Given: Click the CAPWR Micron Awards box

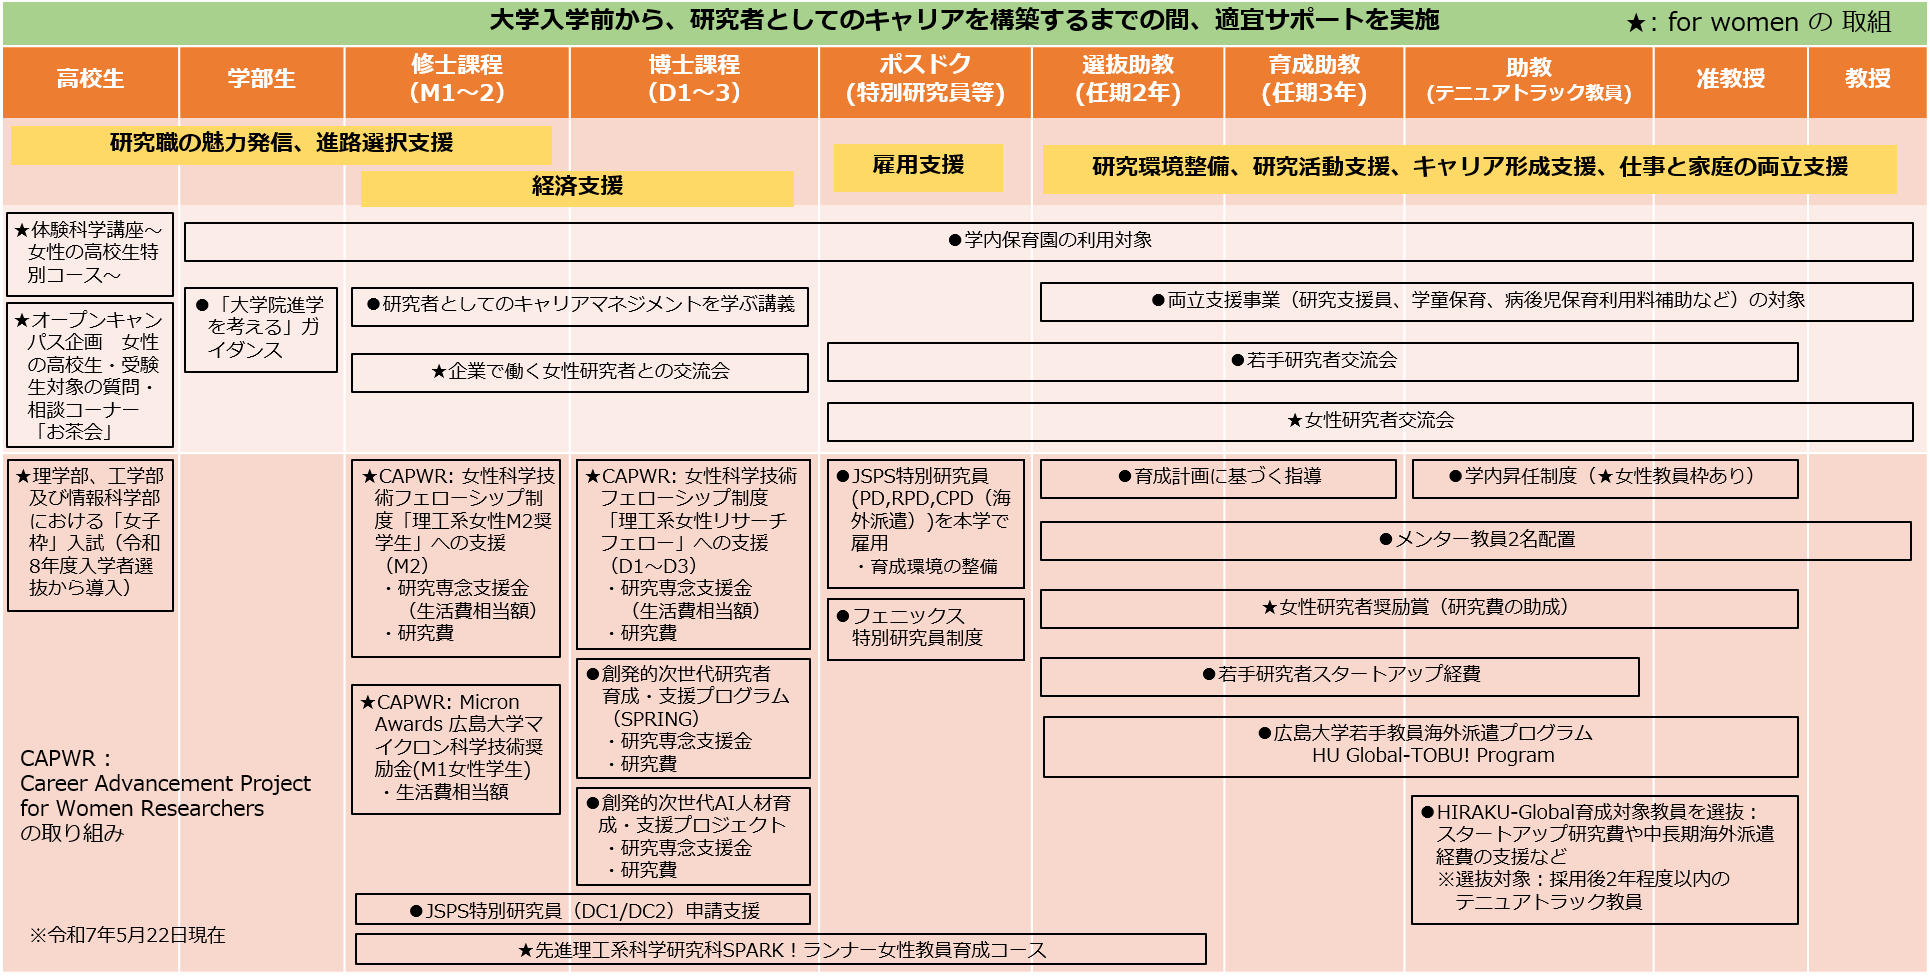Looking at the screenshot, I should 456,749.
